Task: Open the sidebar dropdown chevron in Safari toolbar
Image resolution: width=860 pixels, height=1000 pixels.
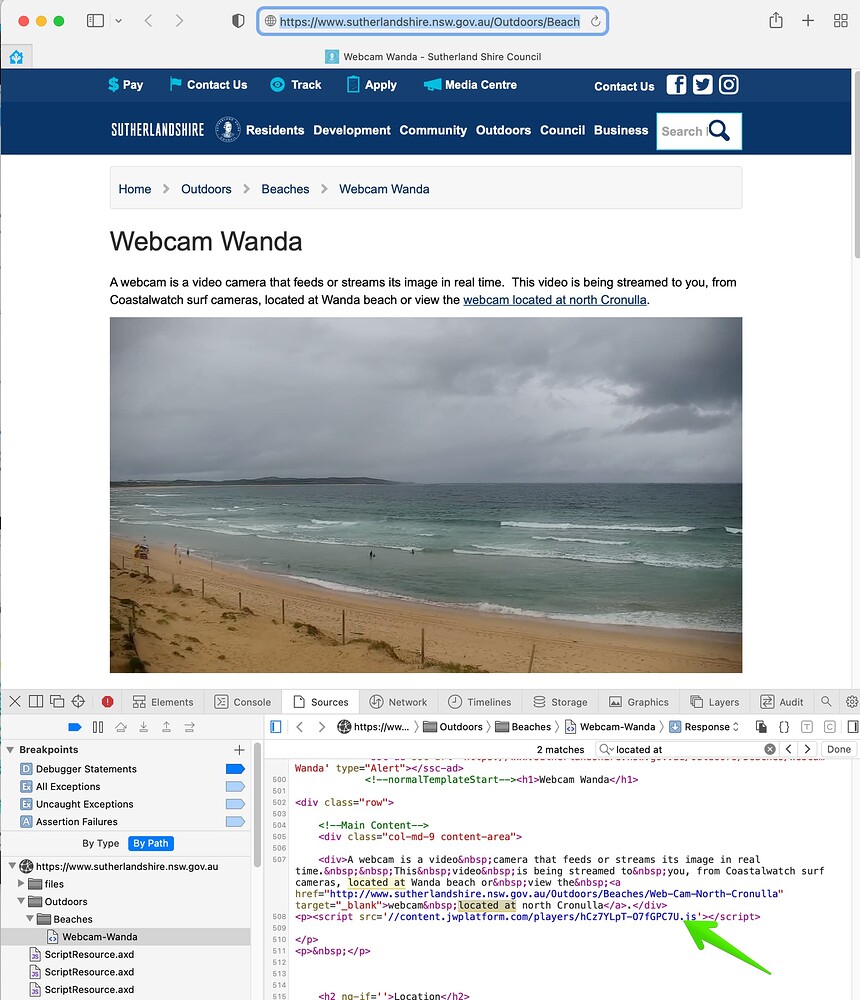Action: 119,21
